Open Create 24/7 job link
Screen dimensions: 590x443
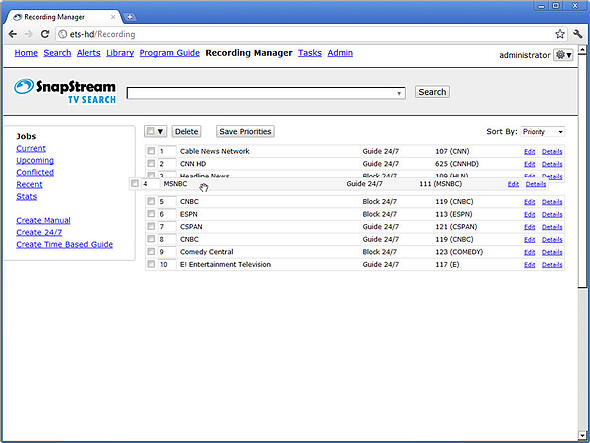39,233
